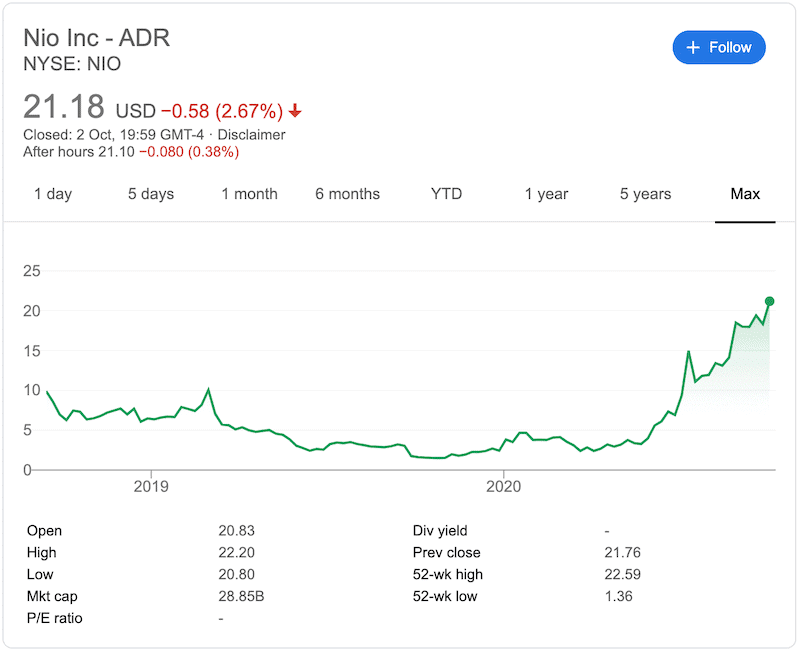Click the 10 y-axis label
This screenshot has width=800, height=651.
pyautogui.click(x=32, y=390)
